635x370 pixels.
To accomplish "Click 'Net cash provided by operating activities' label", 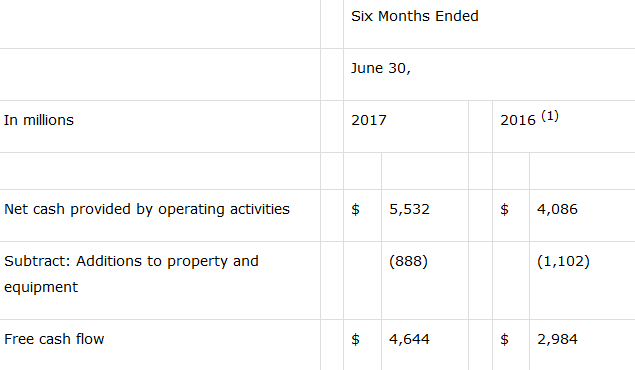I will (147, 209).
